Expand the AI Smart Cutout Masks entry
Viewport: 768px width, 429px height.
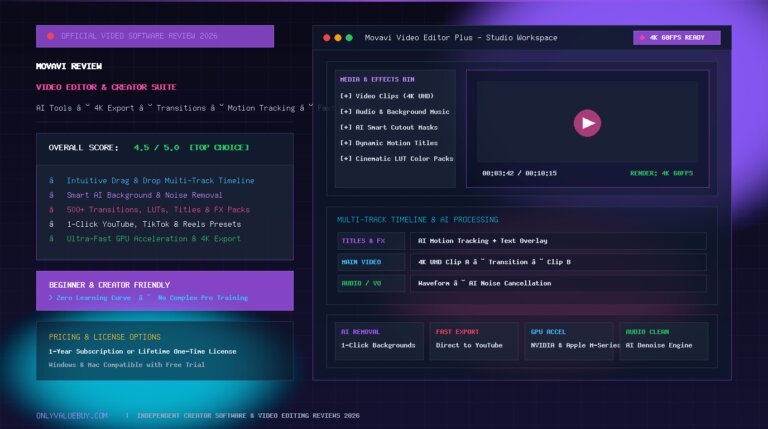pos(389,127)
